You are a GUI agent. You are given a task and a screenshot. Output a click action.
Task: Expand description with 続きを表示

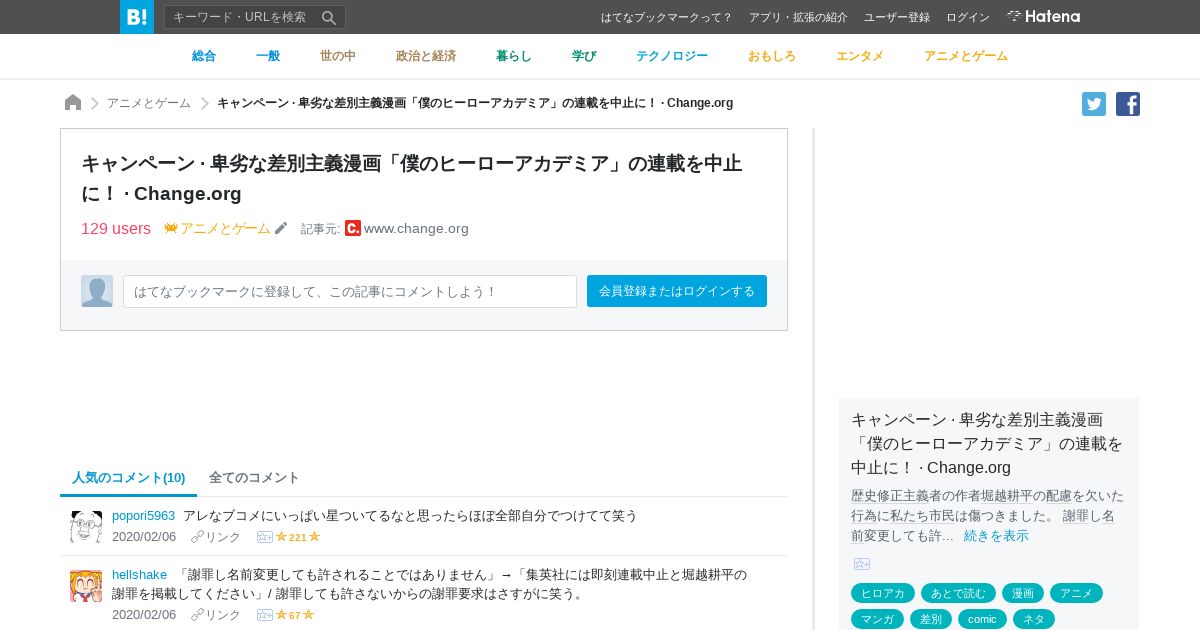(x=996, y=536)
